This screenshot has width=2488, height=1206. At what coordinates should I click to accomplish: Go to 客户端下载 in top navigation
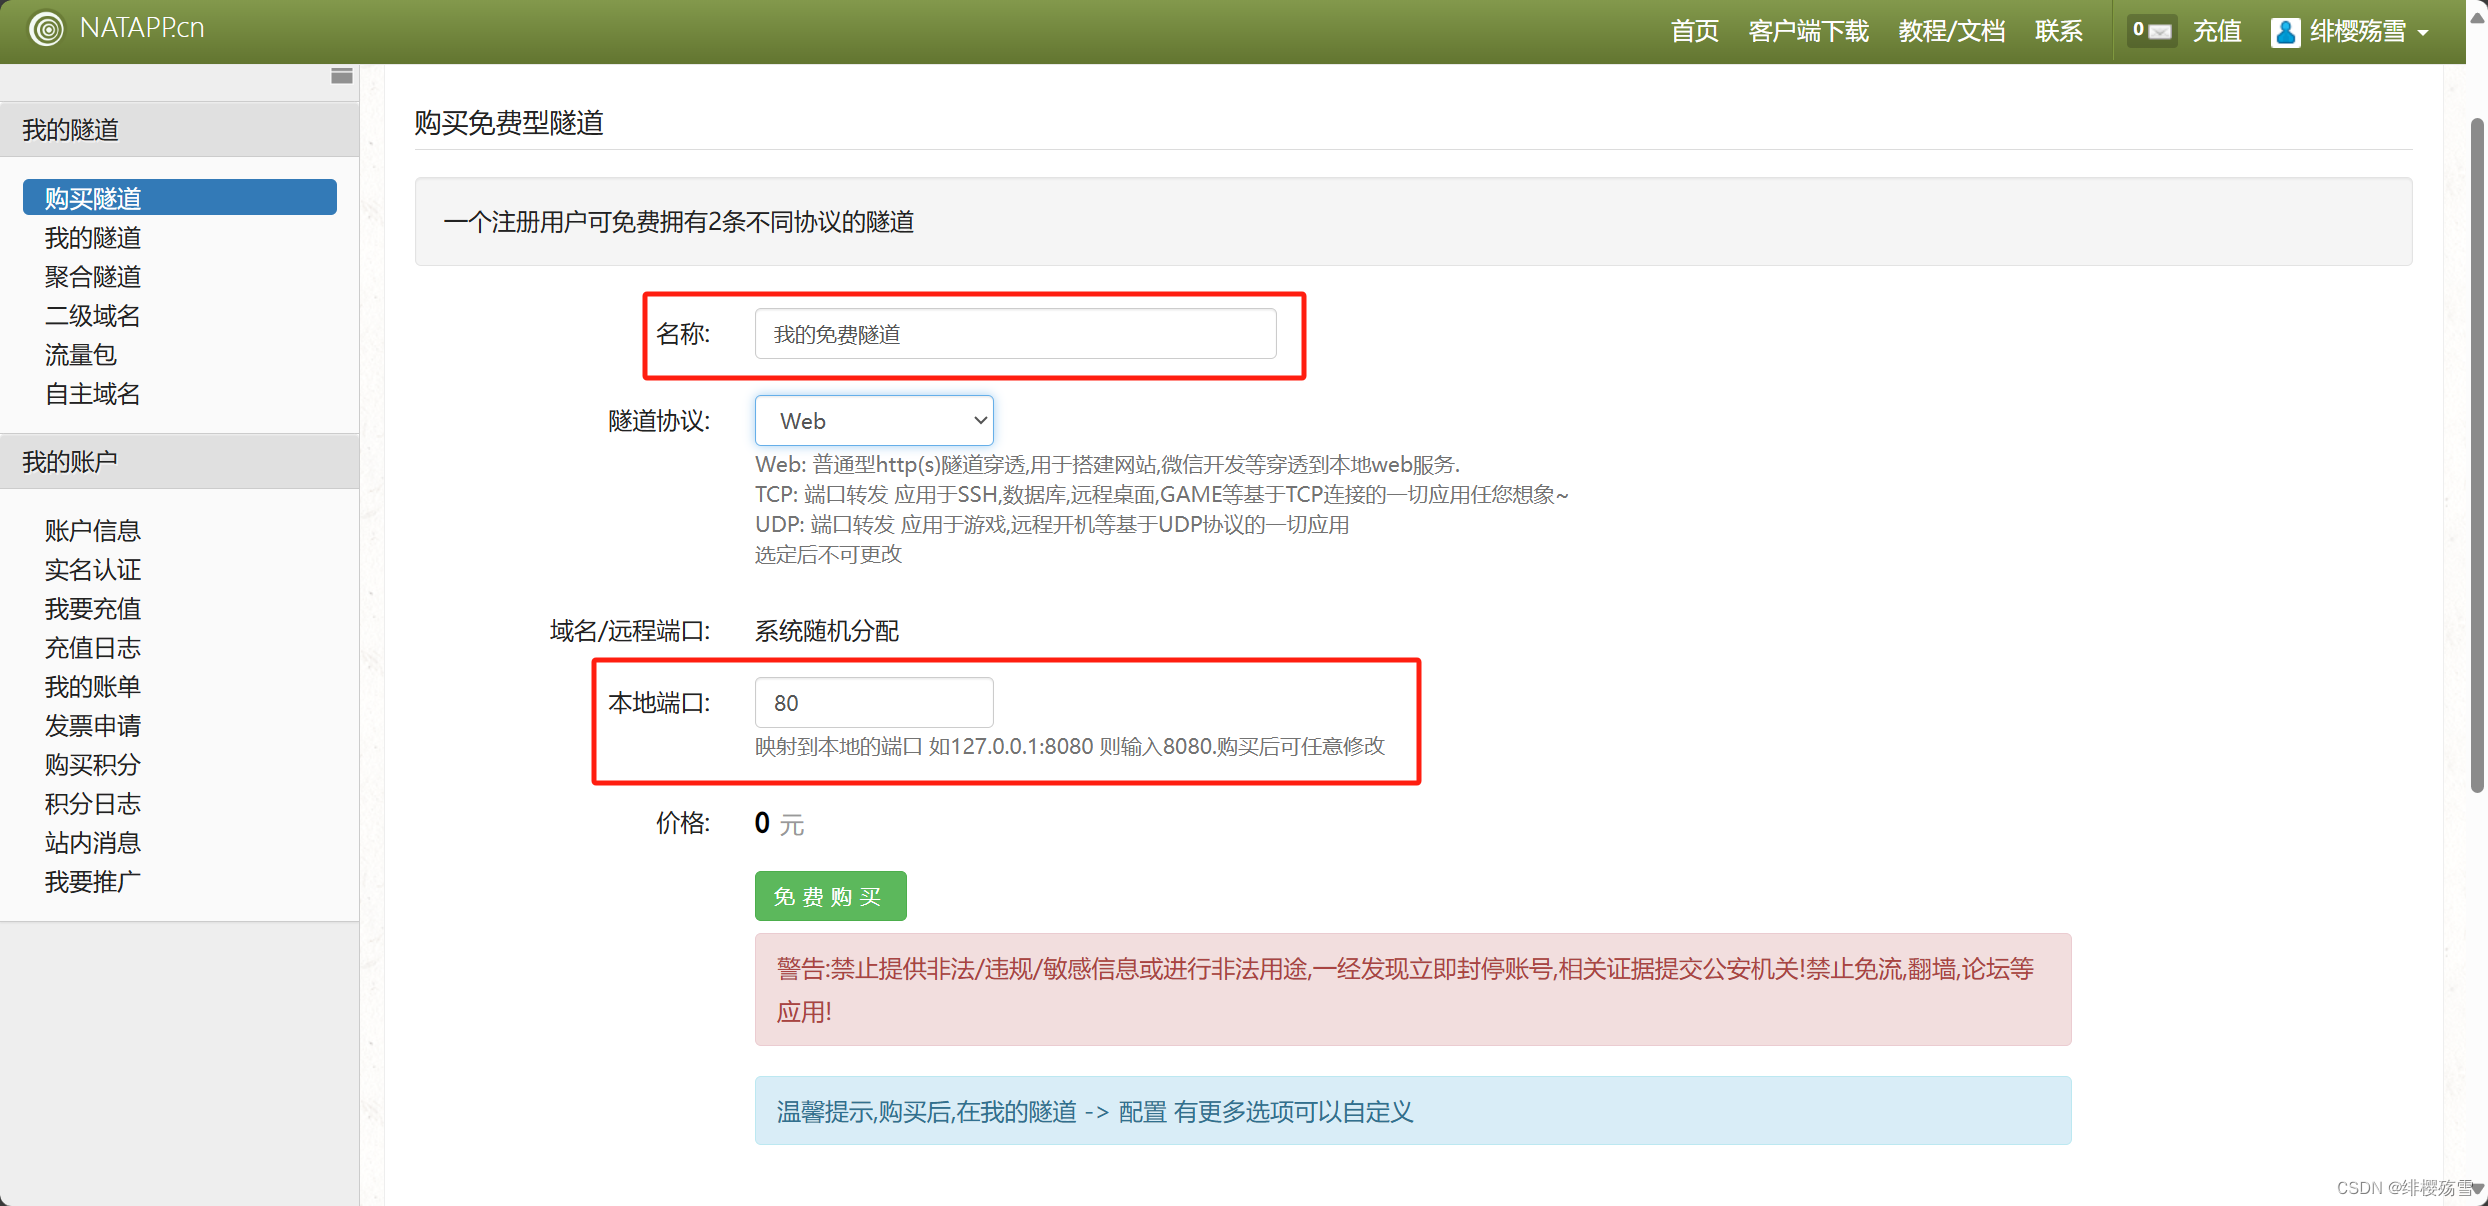1808,31
